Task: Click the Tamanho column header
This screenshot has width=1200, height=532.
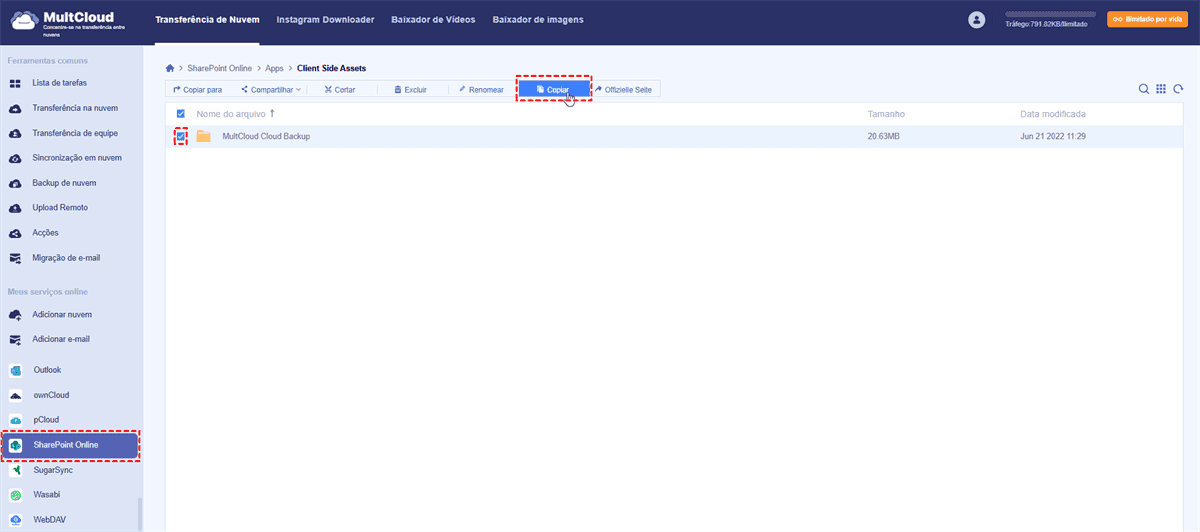Action: pos(886,114)
